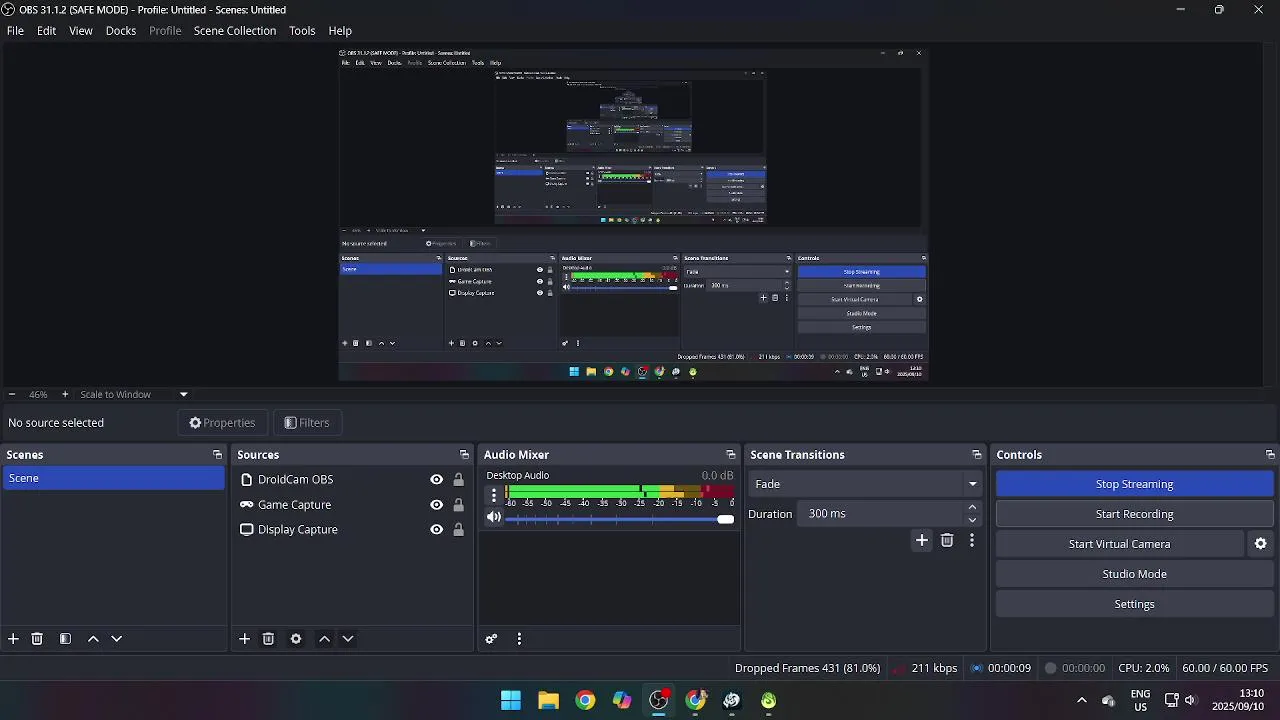
Task: Add a transition with the plus icon
Action: 922,540
